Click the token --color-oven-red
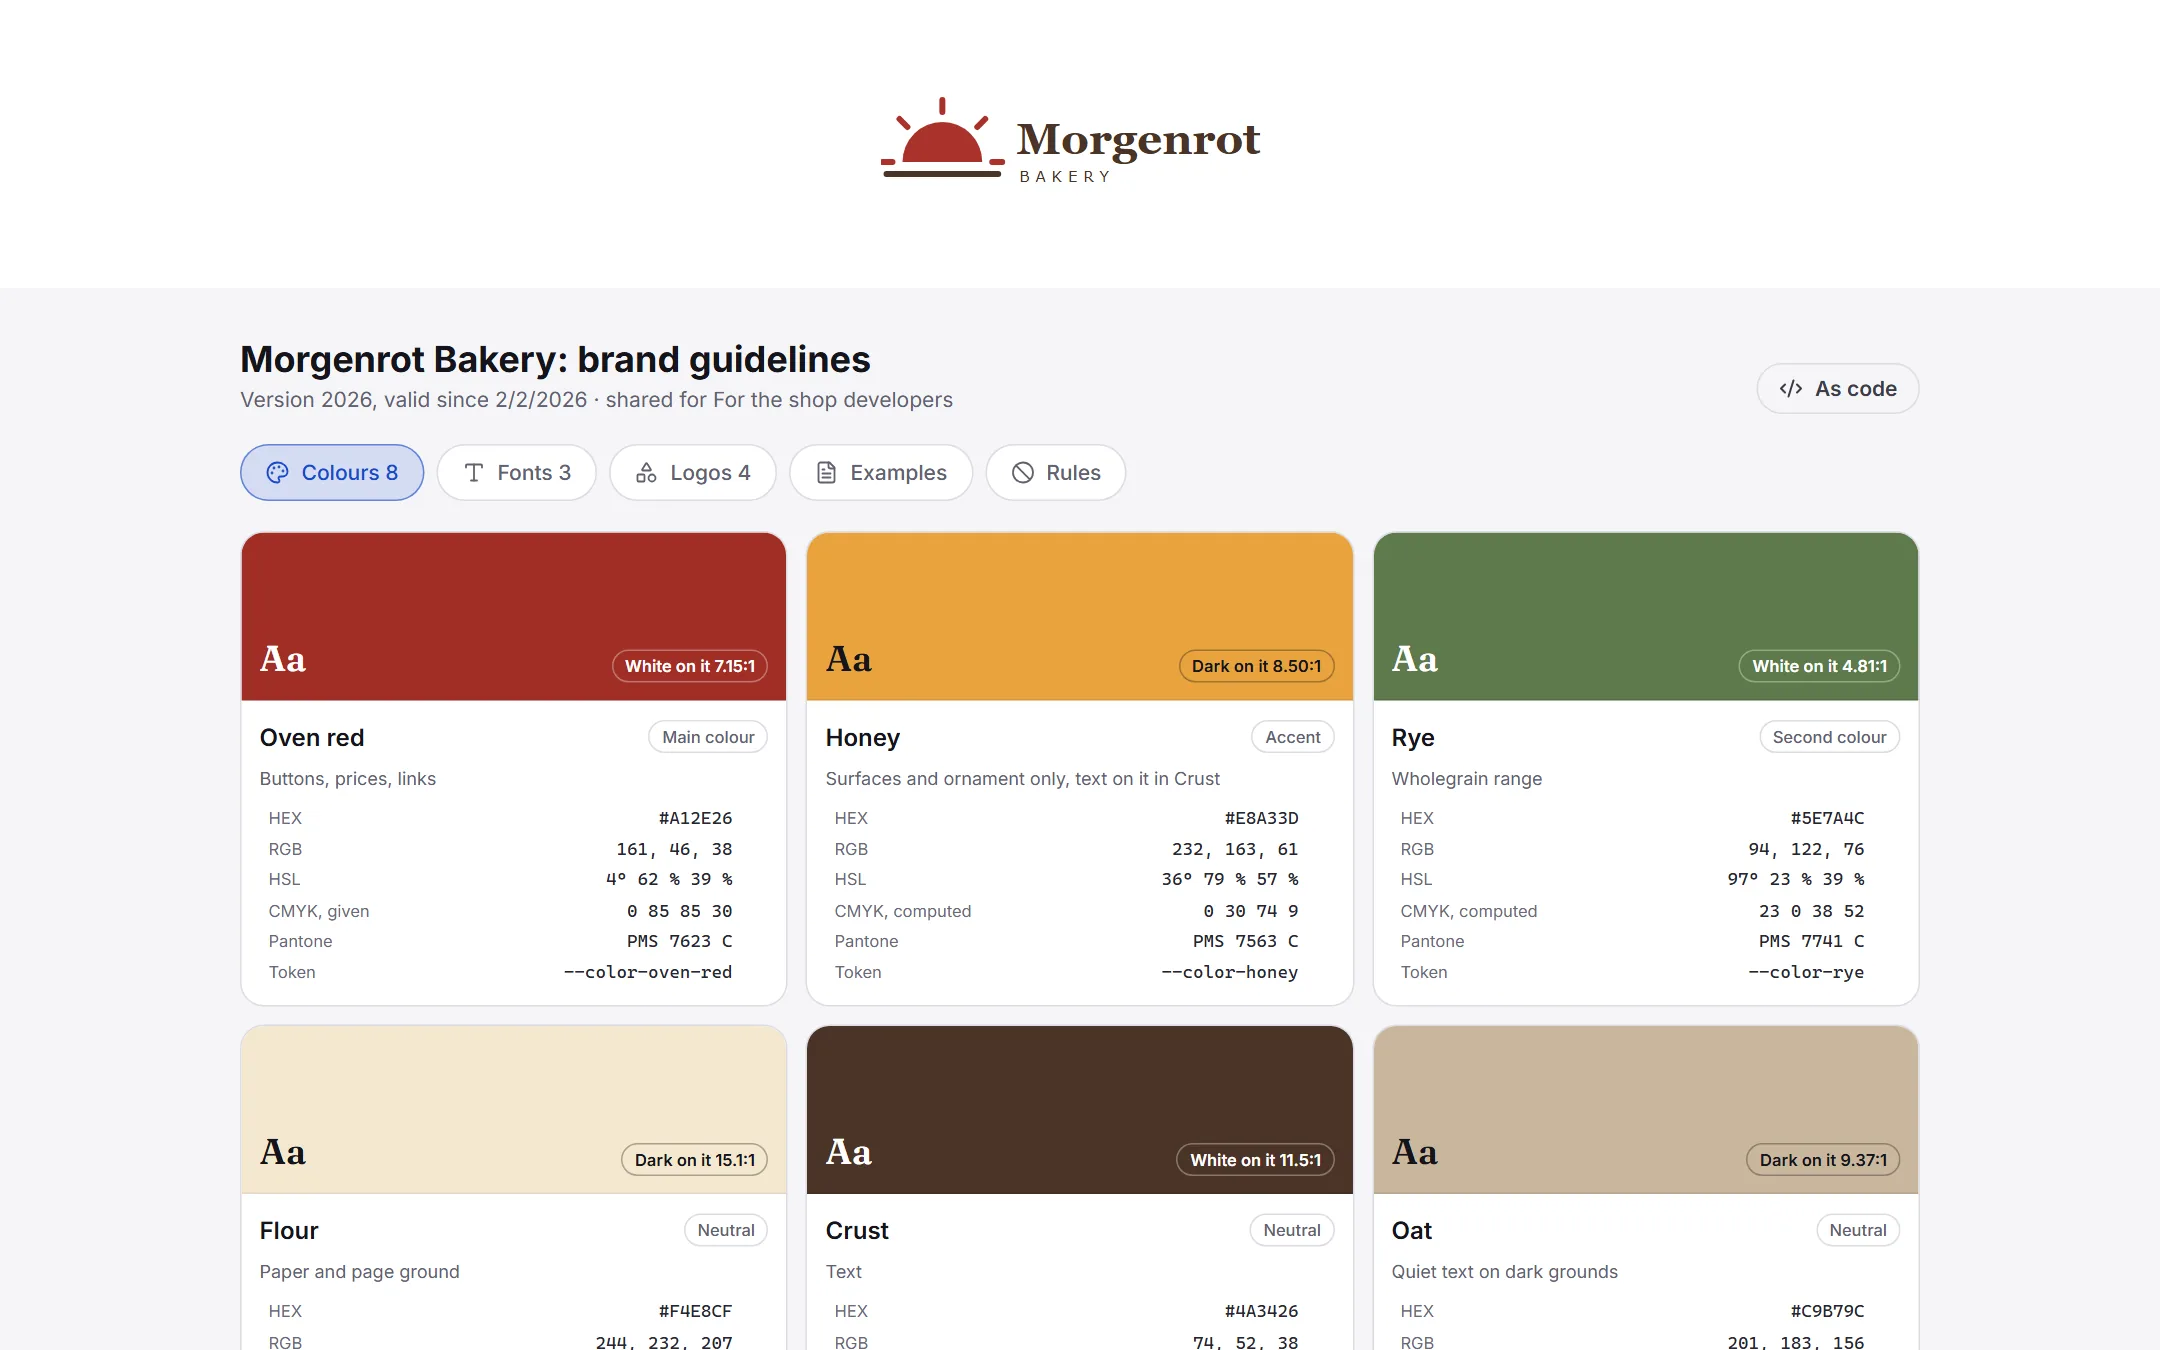Screen dimensions: 2160x1350 click(x=648, y=972)
